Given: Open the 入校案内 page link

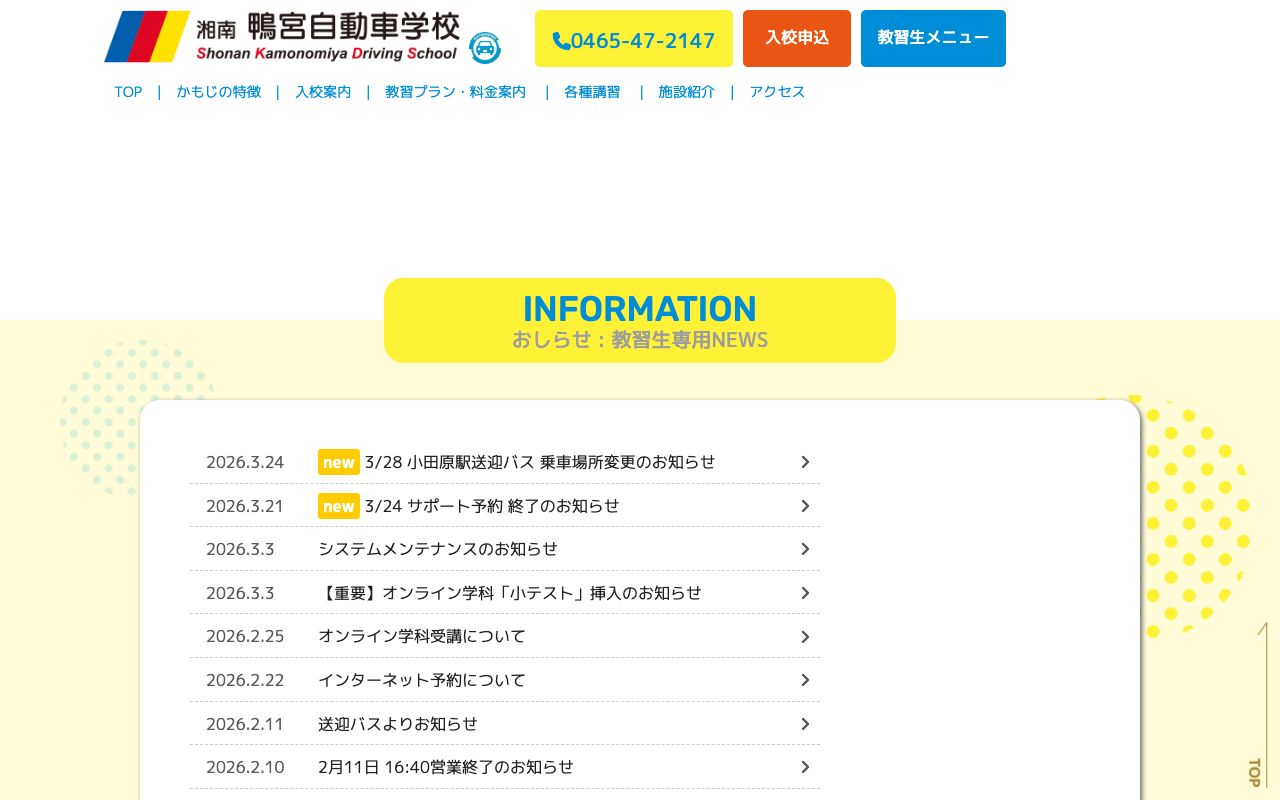Looking at the screenshot, I should click(x=323, y=91).
